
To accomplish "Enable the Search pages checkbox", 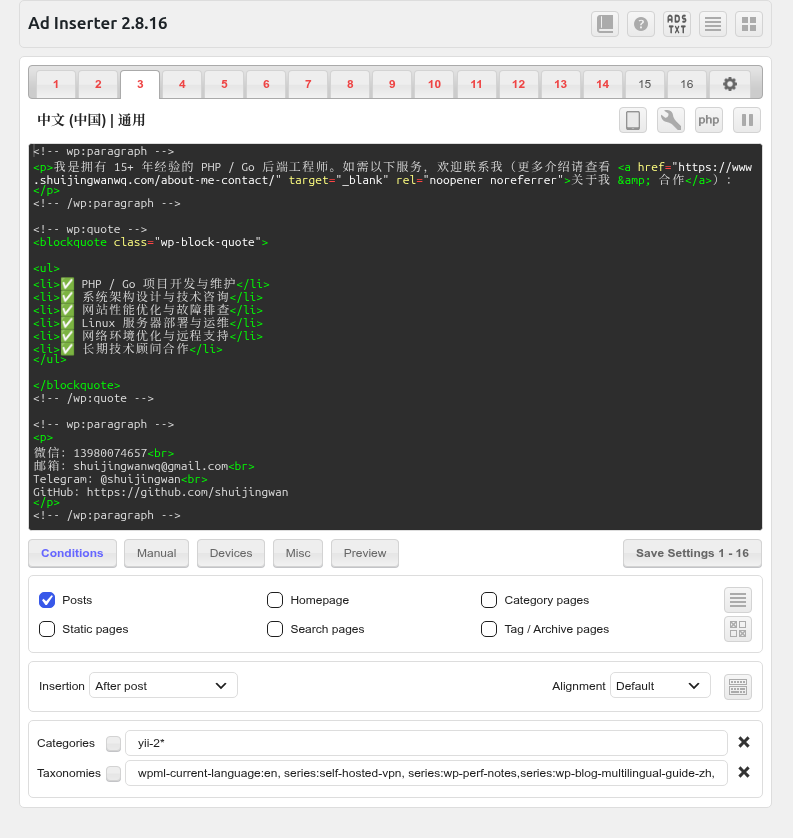I will [275, 629].
